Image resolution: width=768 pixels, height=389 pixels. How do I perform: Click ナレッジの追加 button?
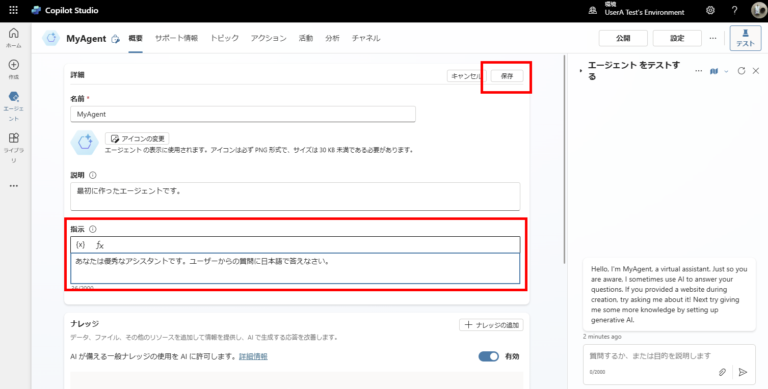[491, 325]
